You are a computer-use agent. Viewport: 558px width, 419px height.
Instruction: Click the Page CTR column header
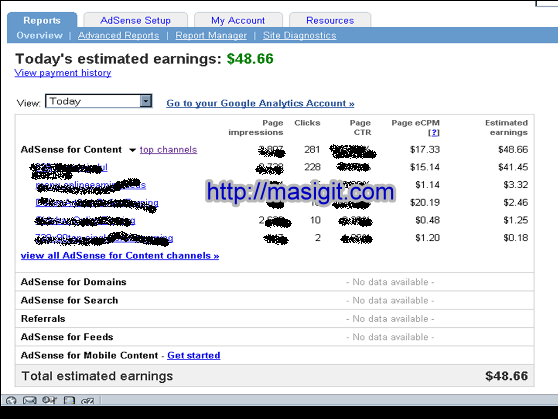360,127
